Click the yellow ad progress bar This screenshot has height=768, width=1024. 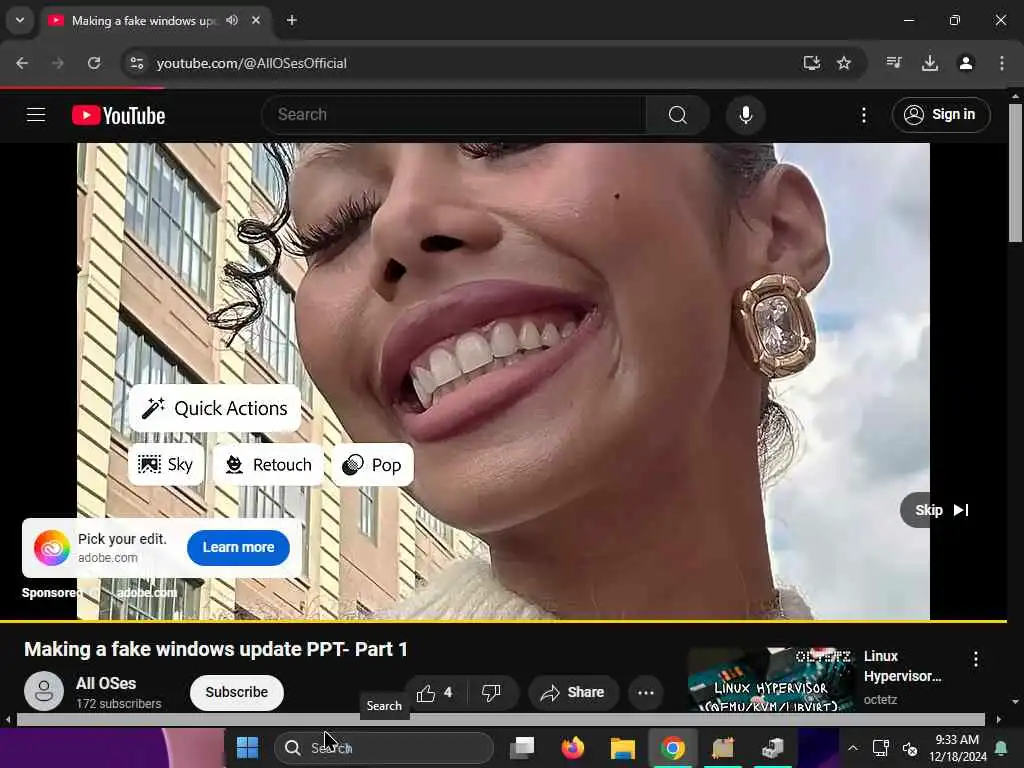tap(503, 621)
